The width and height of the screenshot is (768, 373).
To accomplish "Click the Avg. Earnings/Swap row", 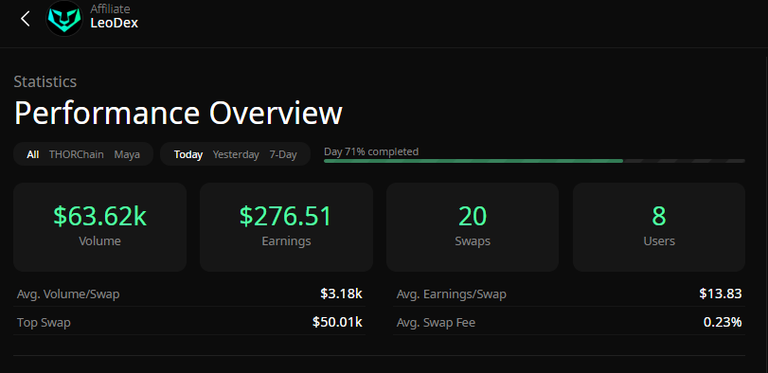I will pyautogui.click(x=569, y=294).
